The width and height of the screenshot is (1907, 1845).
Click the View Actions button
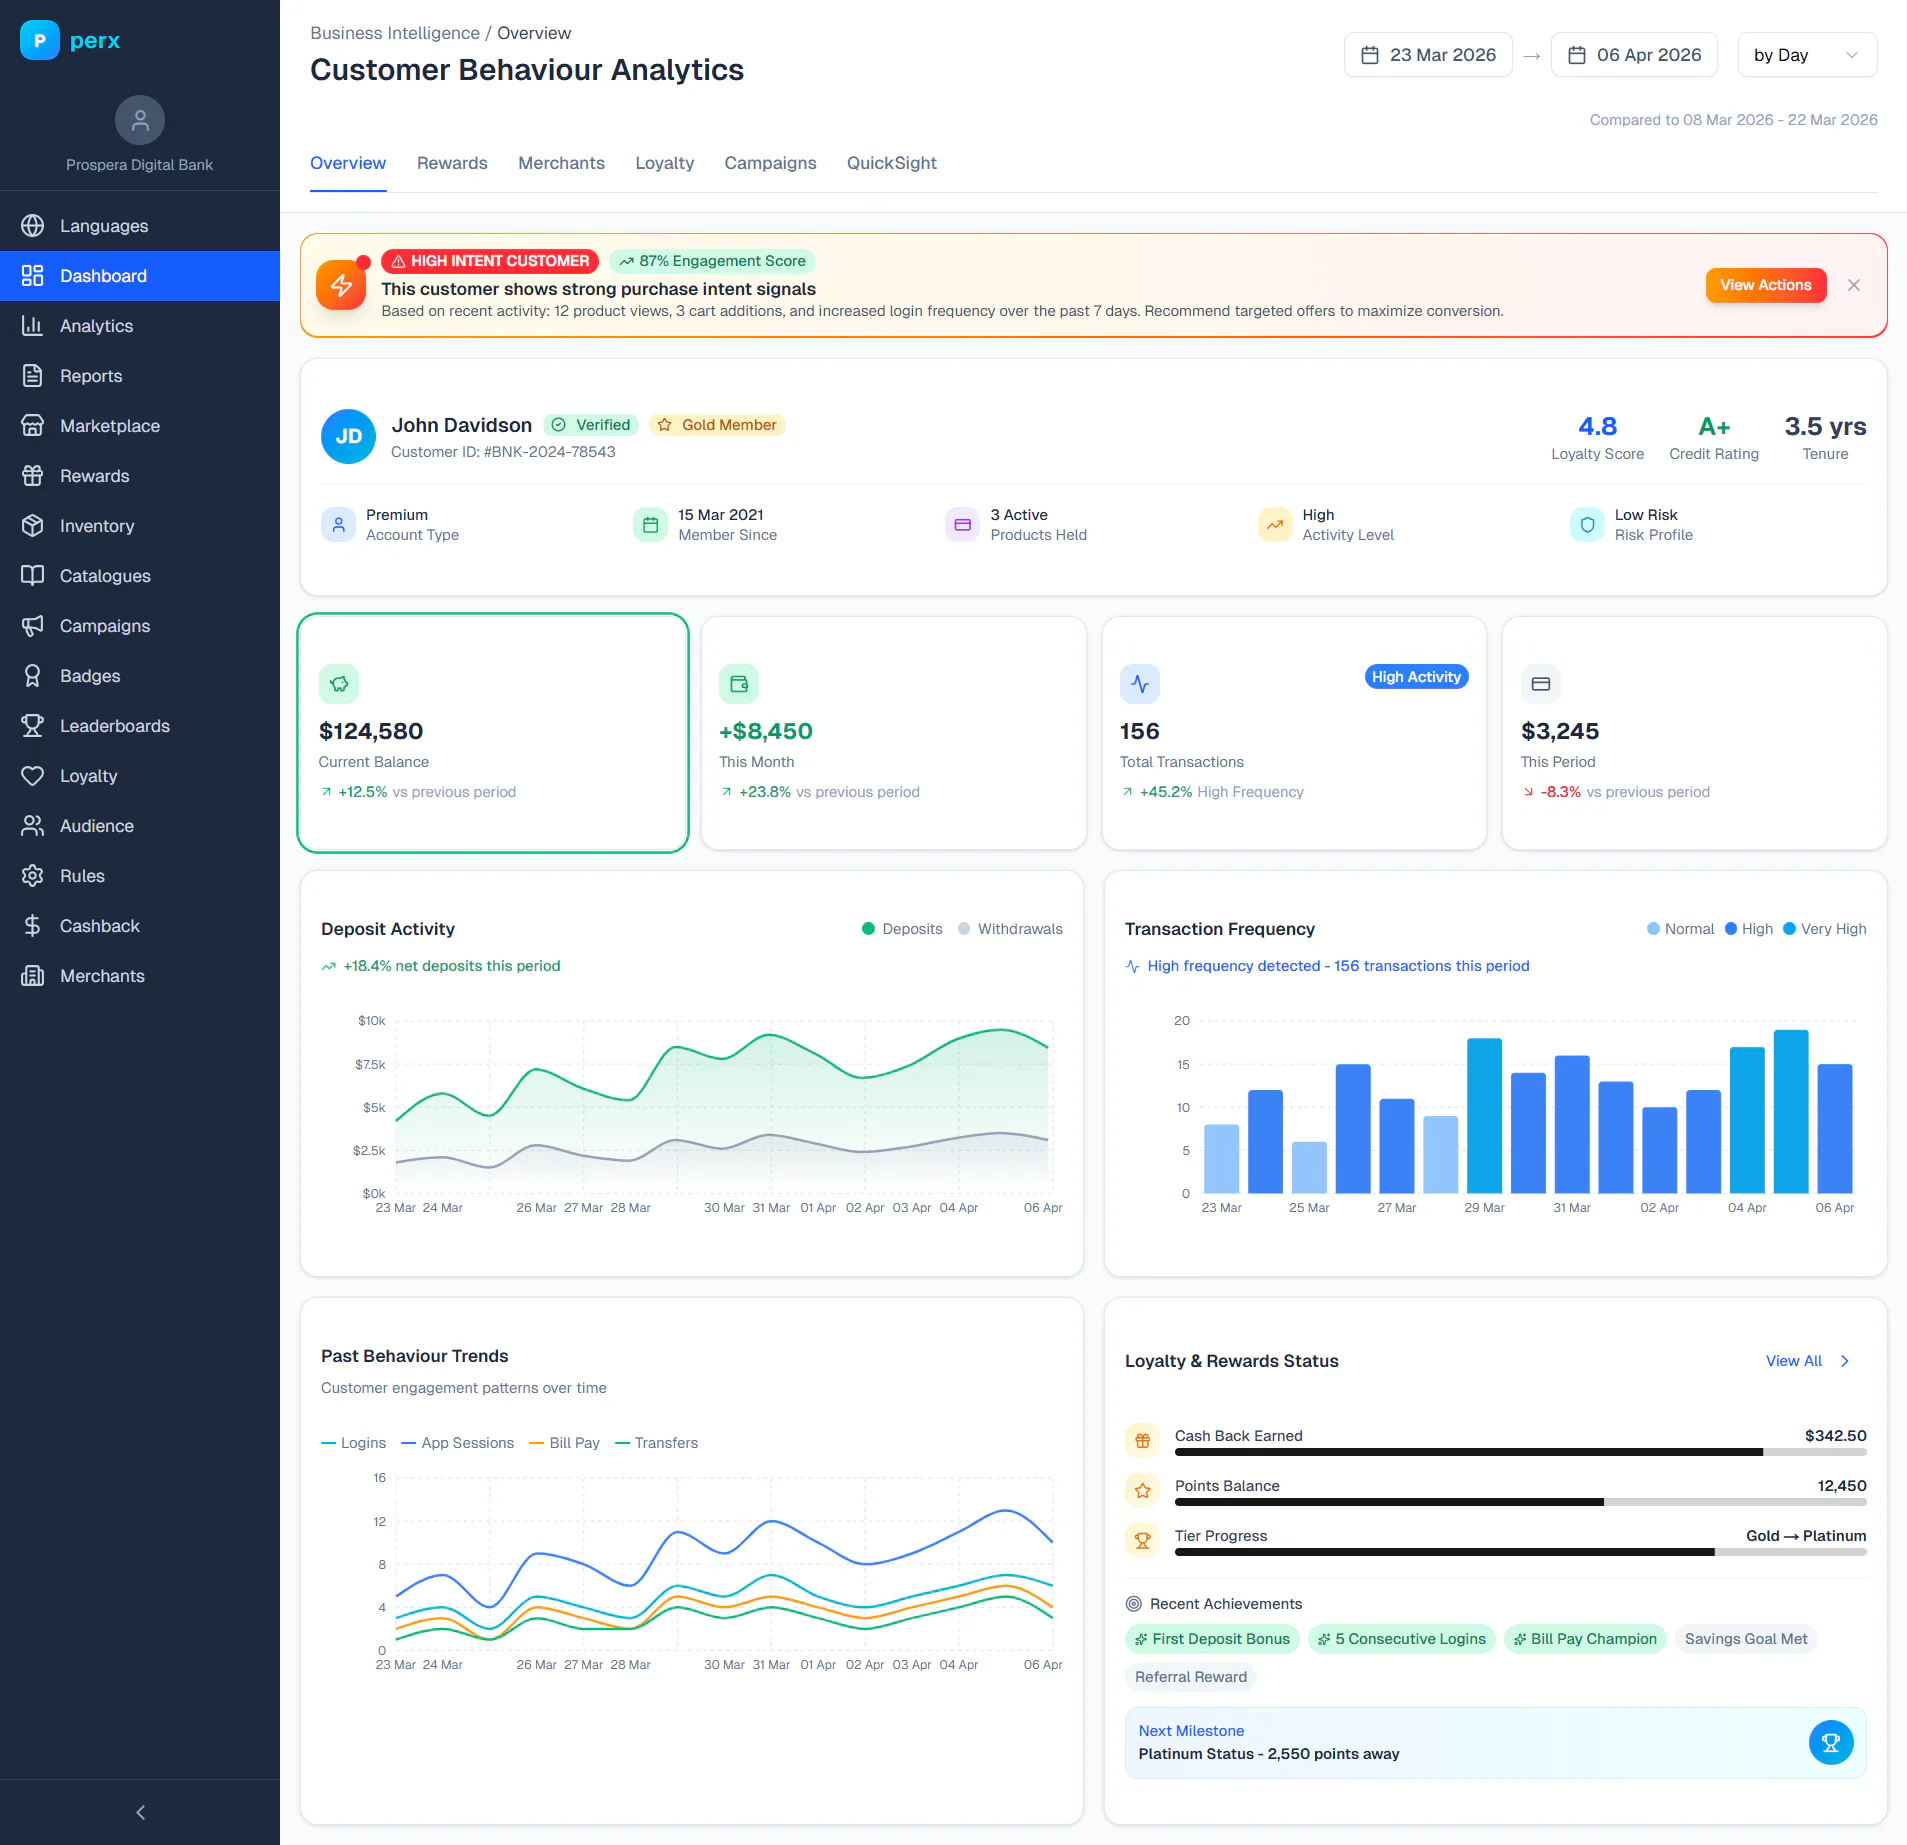coord(1765,285)
